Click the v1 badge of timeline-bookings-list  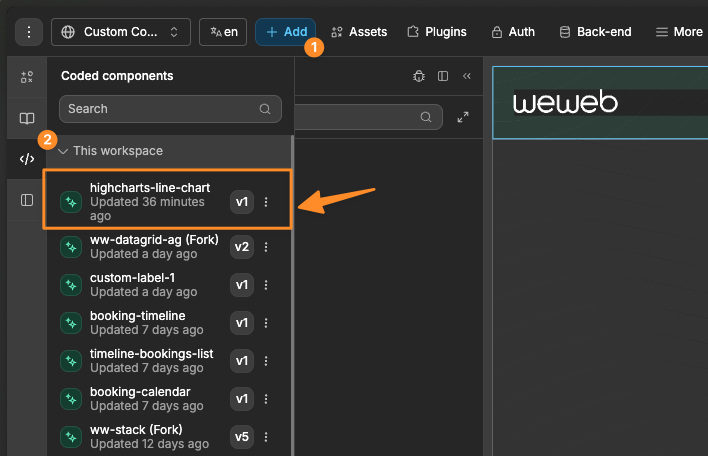pos(242,361)
